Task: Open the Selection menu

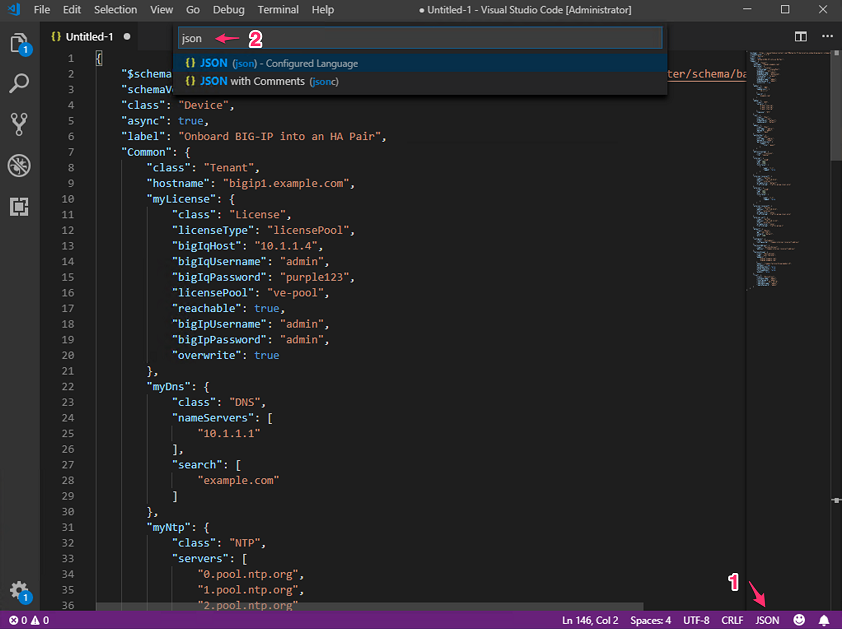Action: 115,10
